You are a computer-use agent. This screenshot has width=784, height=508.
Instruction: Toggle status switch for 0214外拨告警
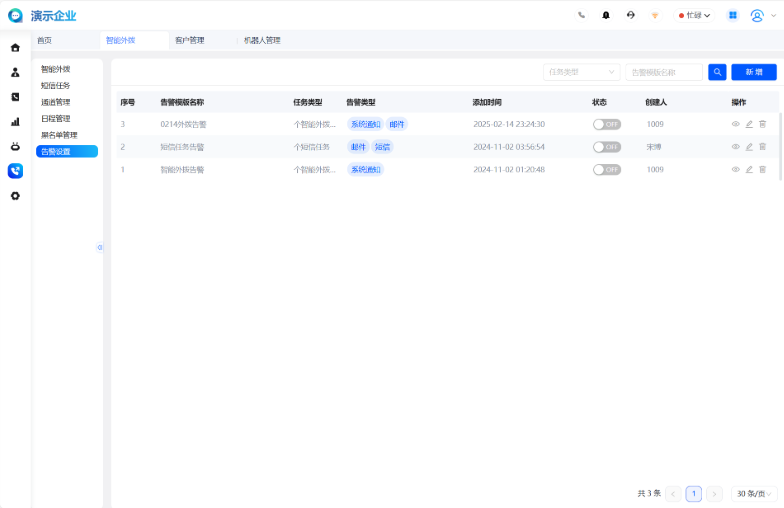coord(606,124)
